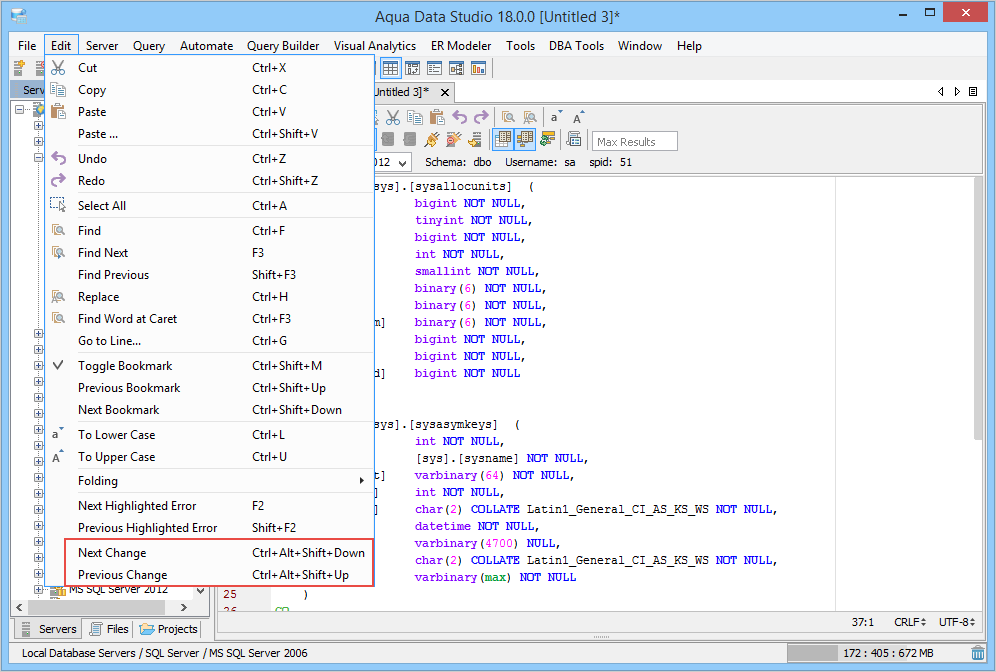This screenshot has width=996, height=672.
Task: Open the UTF-8 encoding dropdown
Action: tap(957, 622)
